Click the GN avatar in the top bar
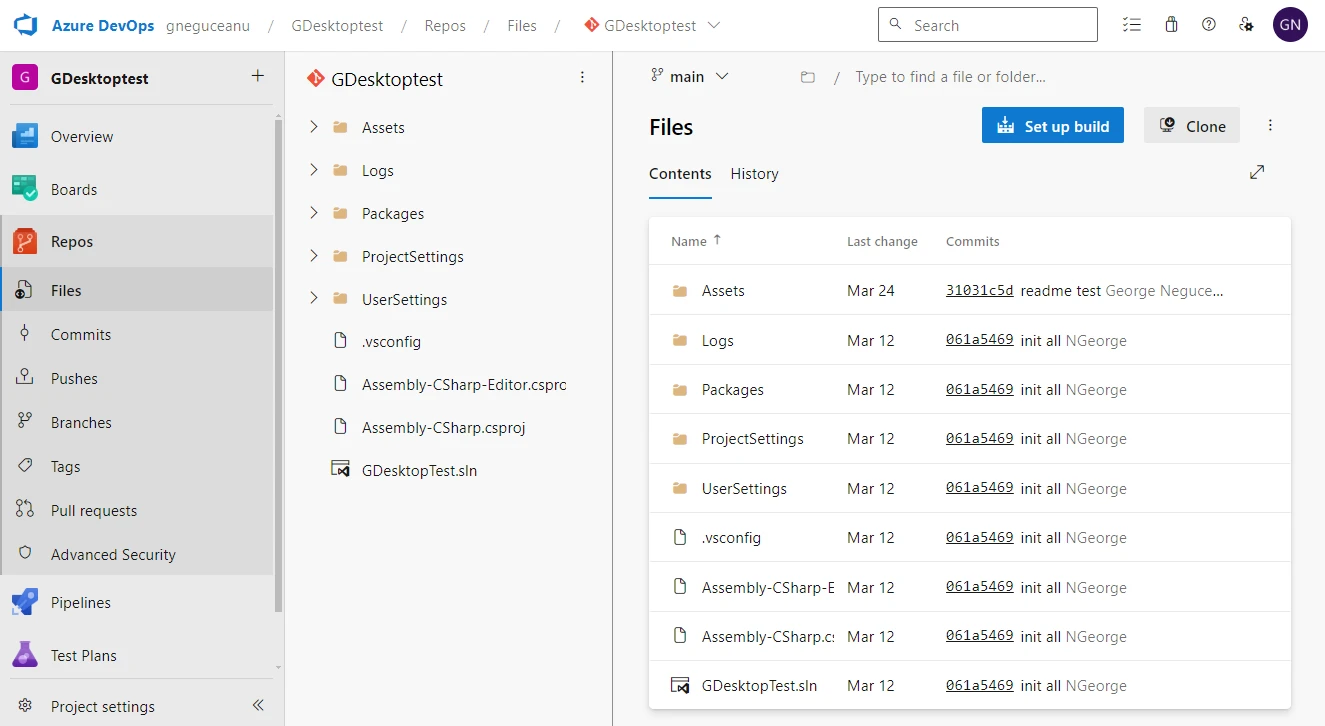Viewport: 1325px width, 726px height. coord(1290,24)
